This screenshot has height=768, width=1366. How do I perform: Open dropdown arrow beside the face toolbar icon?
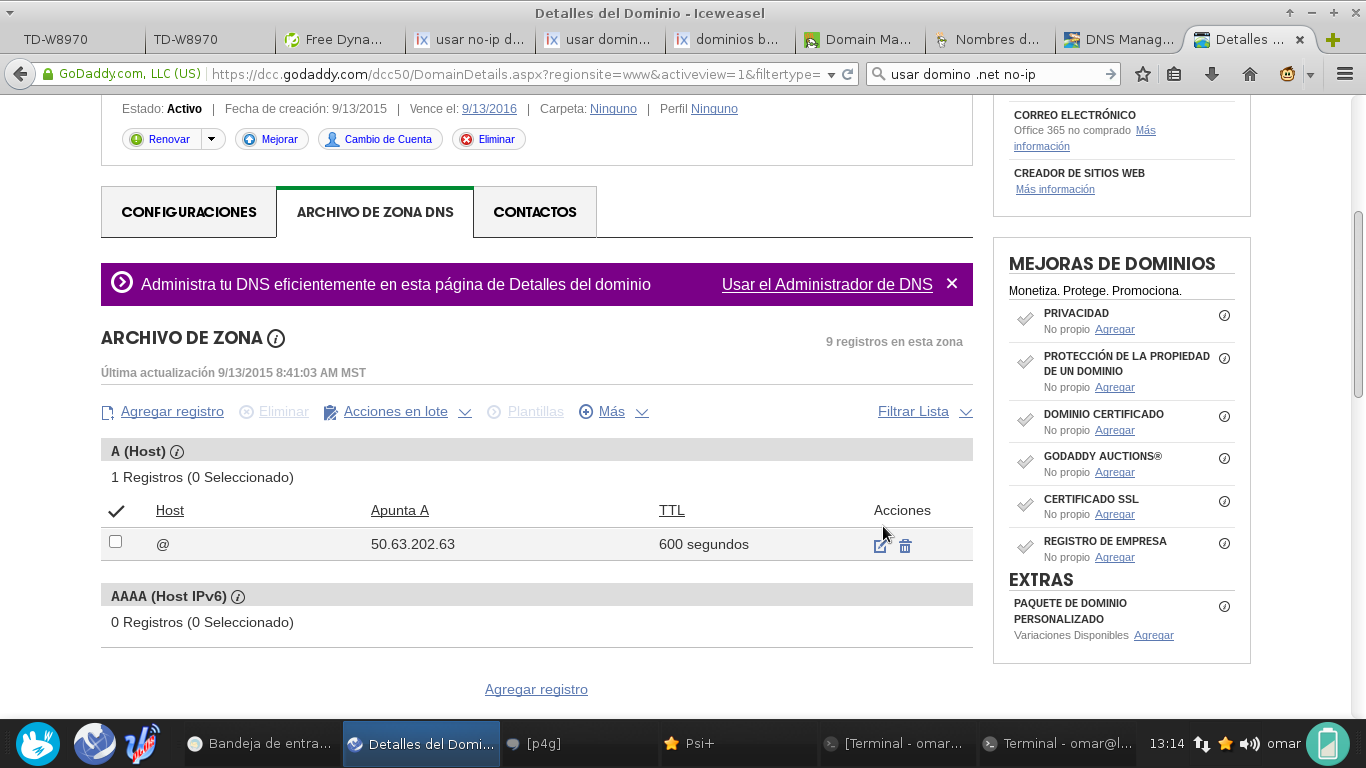click(x=1310, y=75)
